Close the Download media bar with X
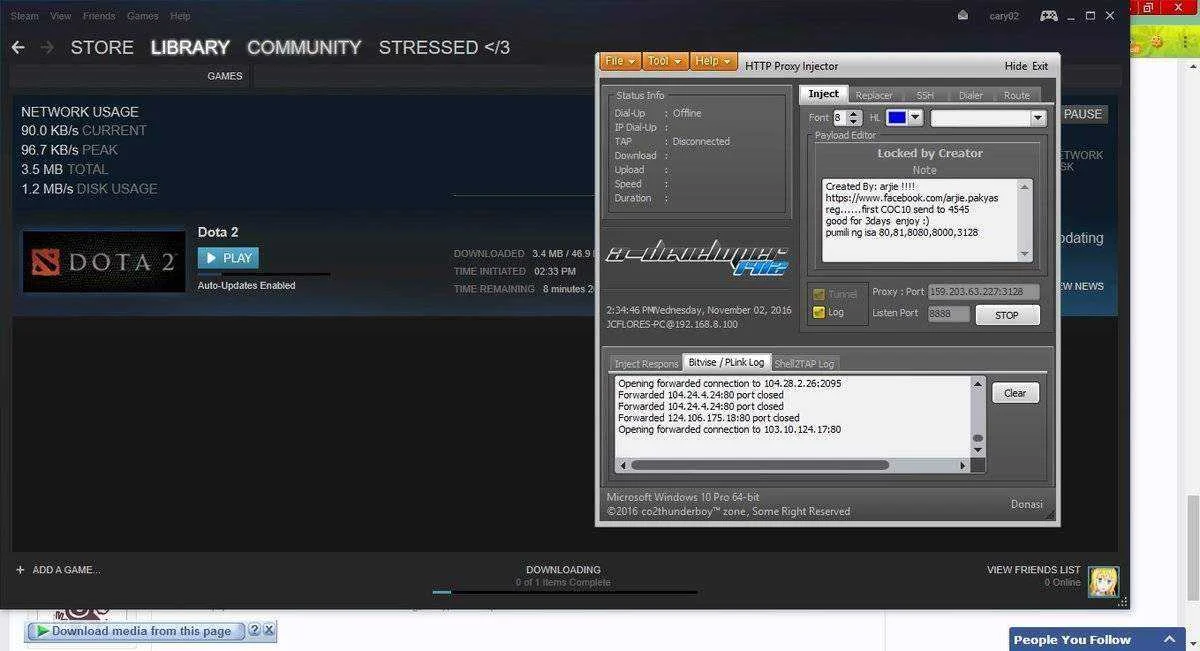 click(269, 631)
